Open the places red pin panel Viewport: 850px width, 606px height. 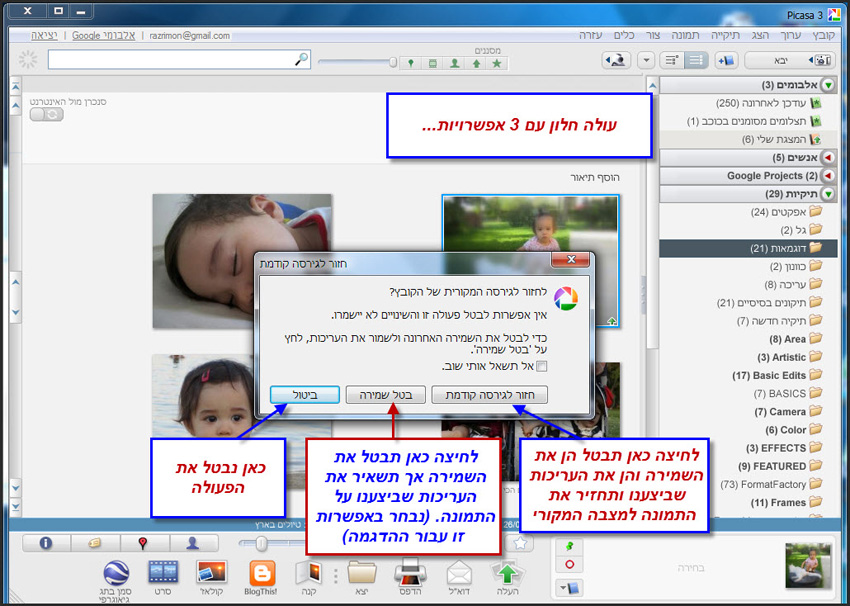[144, 543]
